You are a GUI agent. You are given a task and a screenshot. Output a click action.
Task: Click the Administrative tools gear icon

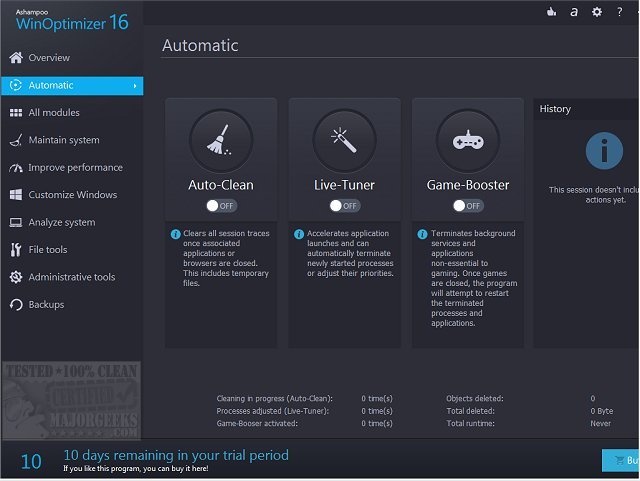(16, 277)
